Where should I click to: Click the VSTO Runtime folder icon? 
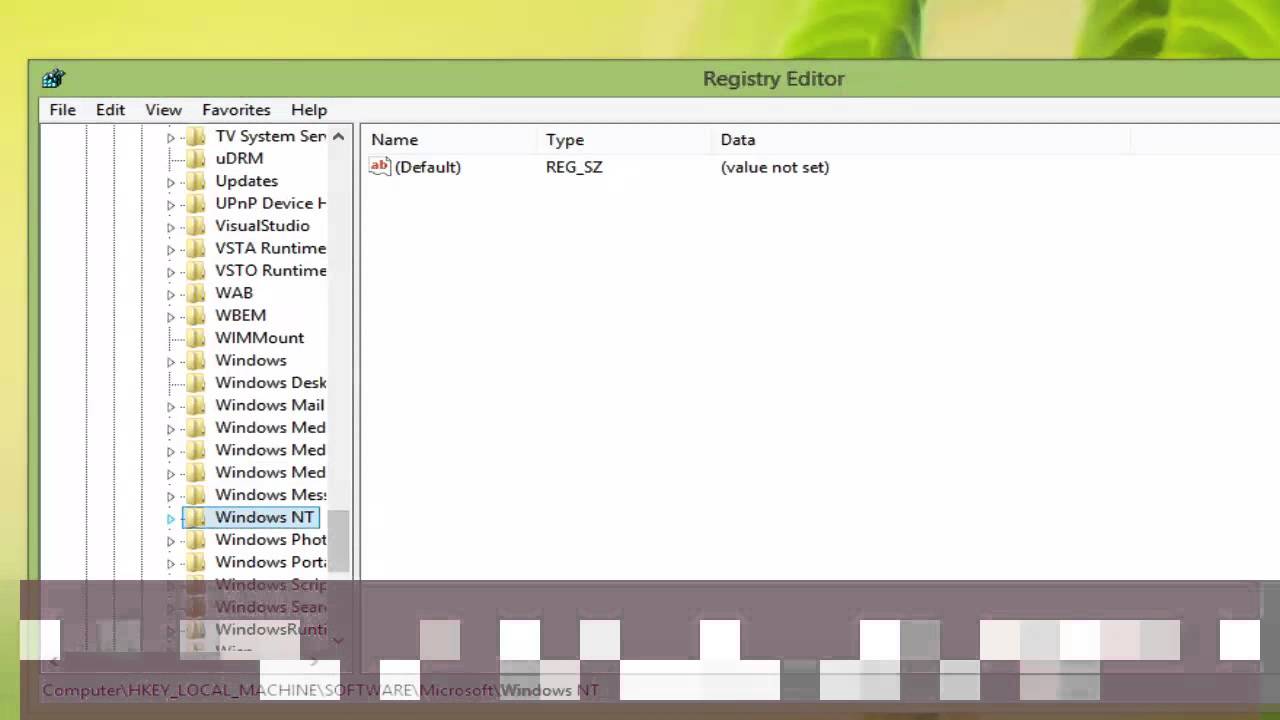pyautogui.click(x=196, y=270)
